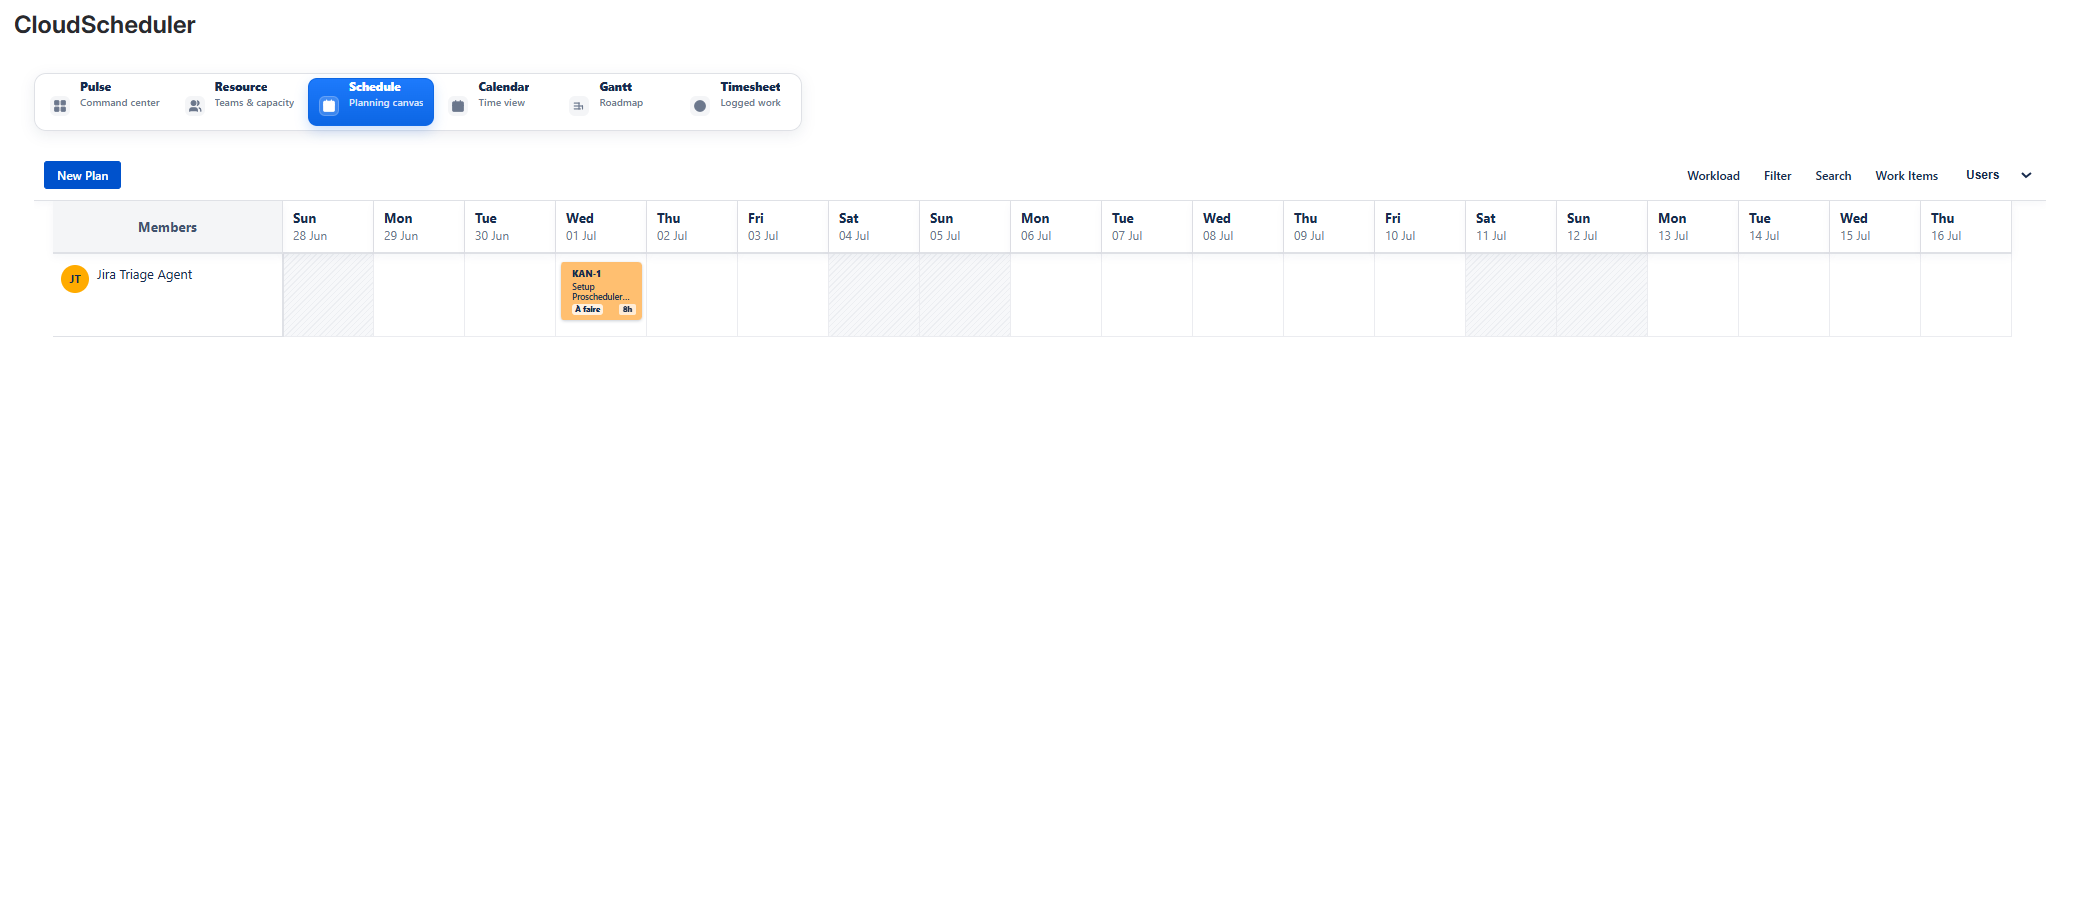The image size is (2088, 912).
Task: Open the Timesheet Logged work tab
Action: [x=738, y=102]
